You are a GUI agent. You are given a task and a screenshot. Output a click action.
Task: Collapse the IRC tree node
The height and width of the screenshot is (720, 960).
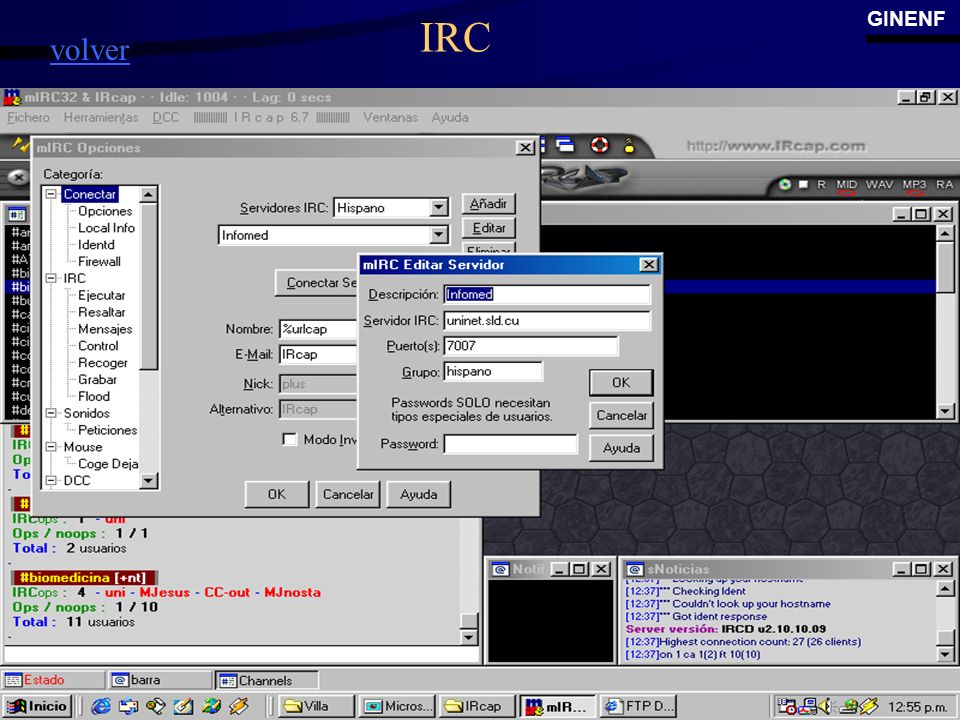tap(51, 278)
